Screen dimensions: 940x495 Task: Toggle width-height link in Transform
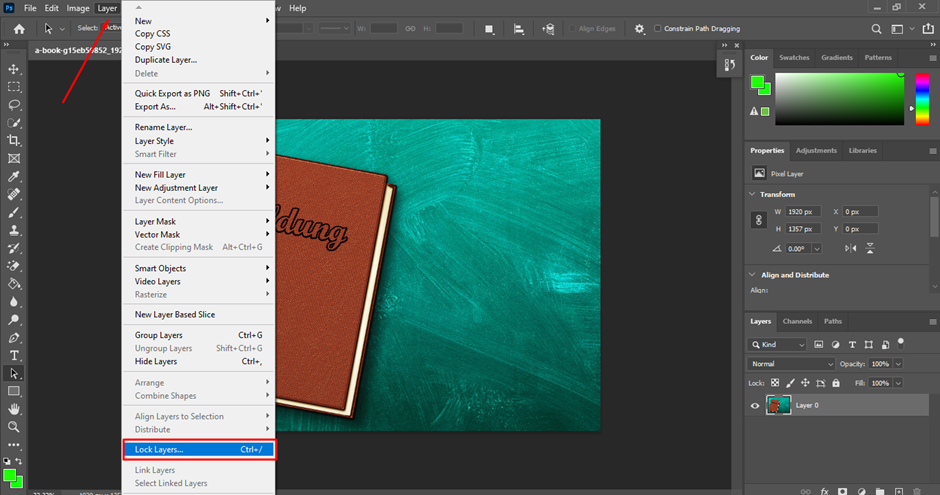tap(758, 220)
